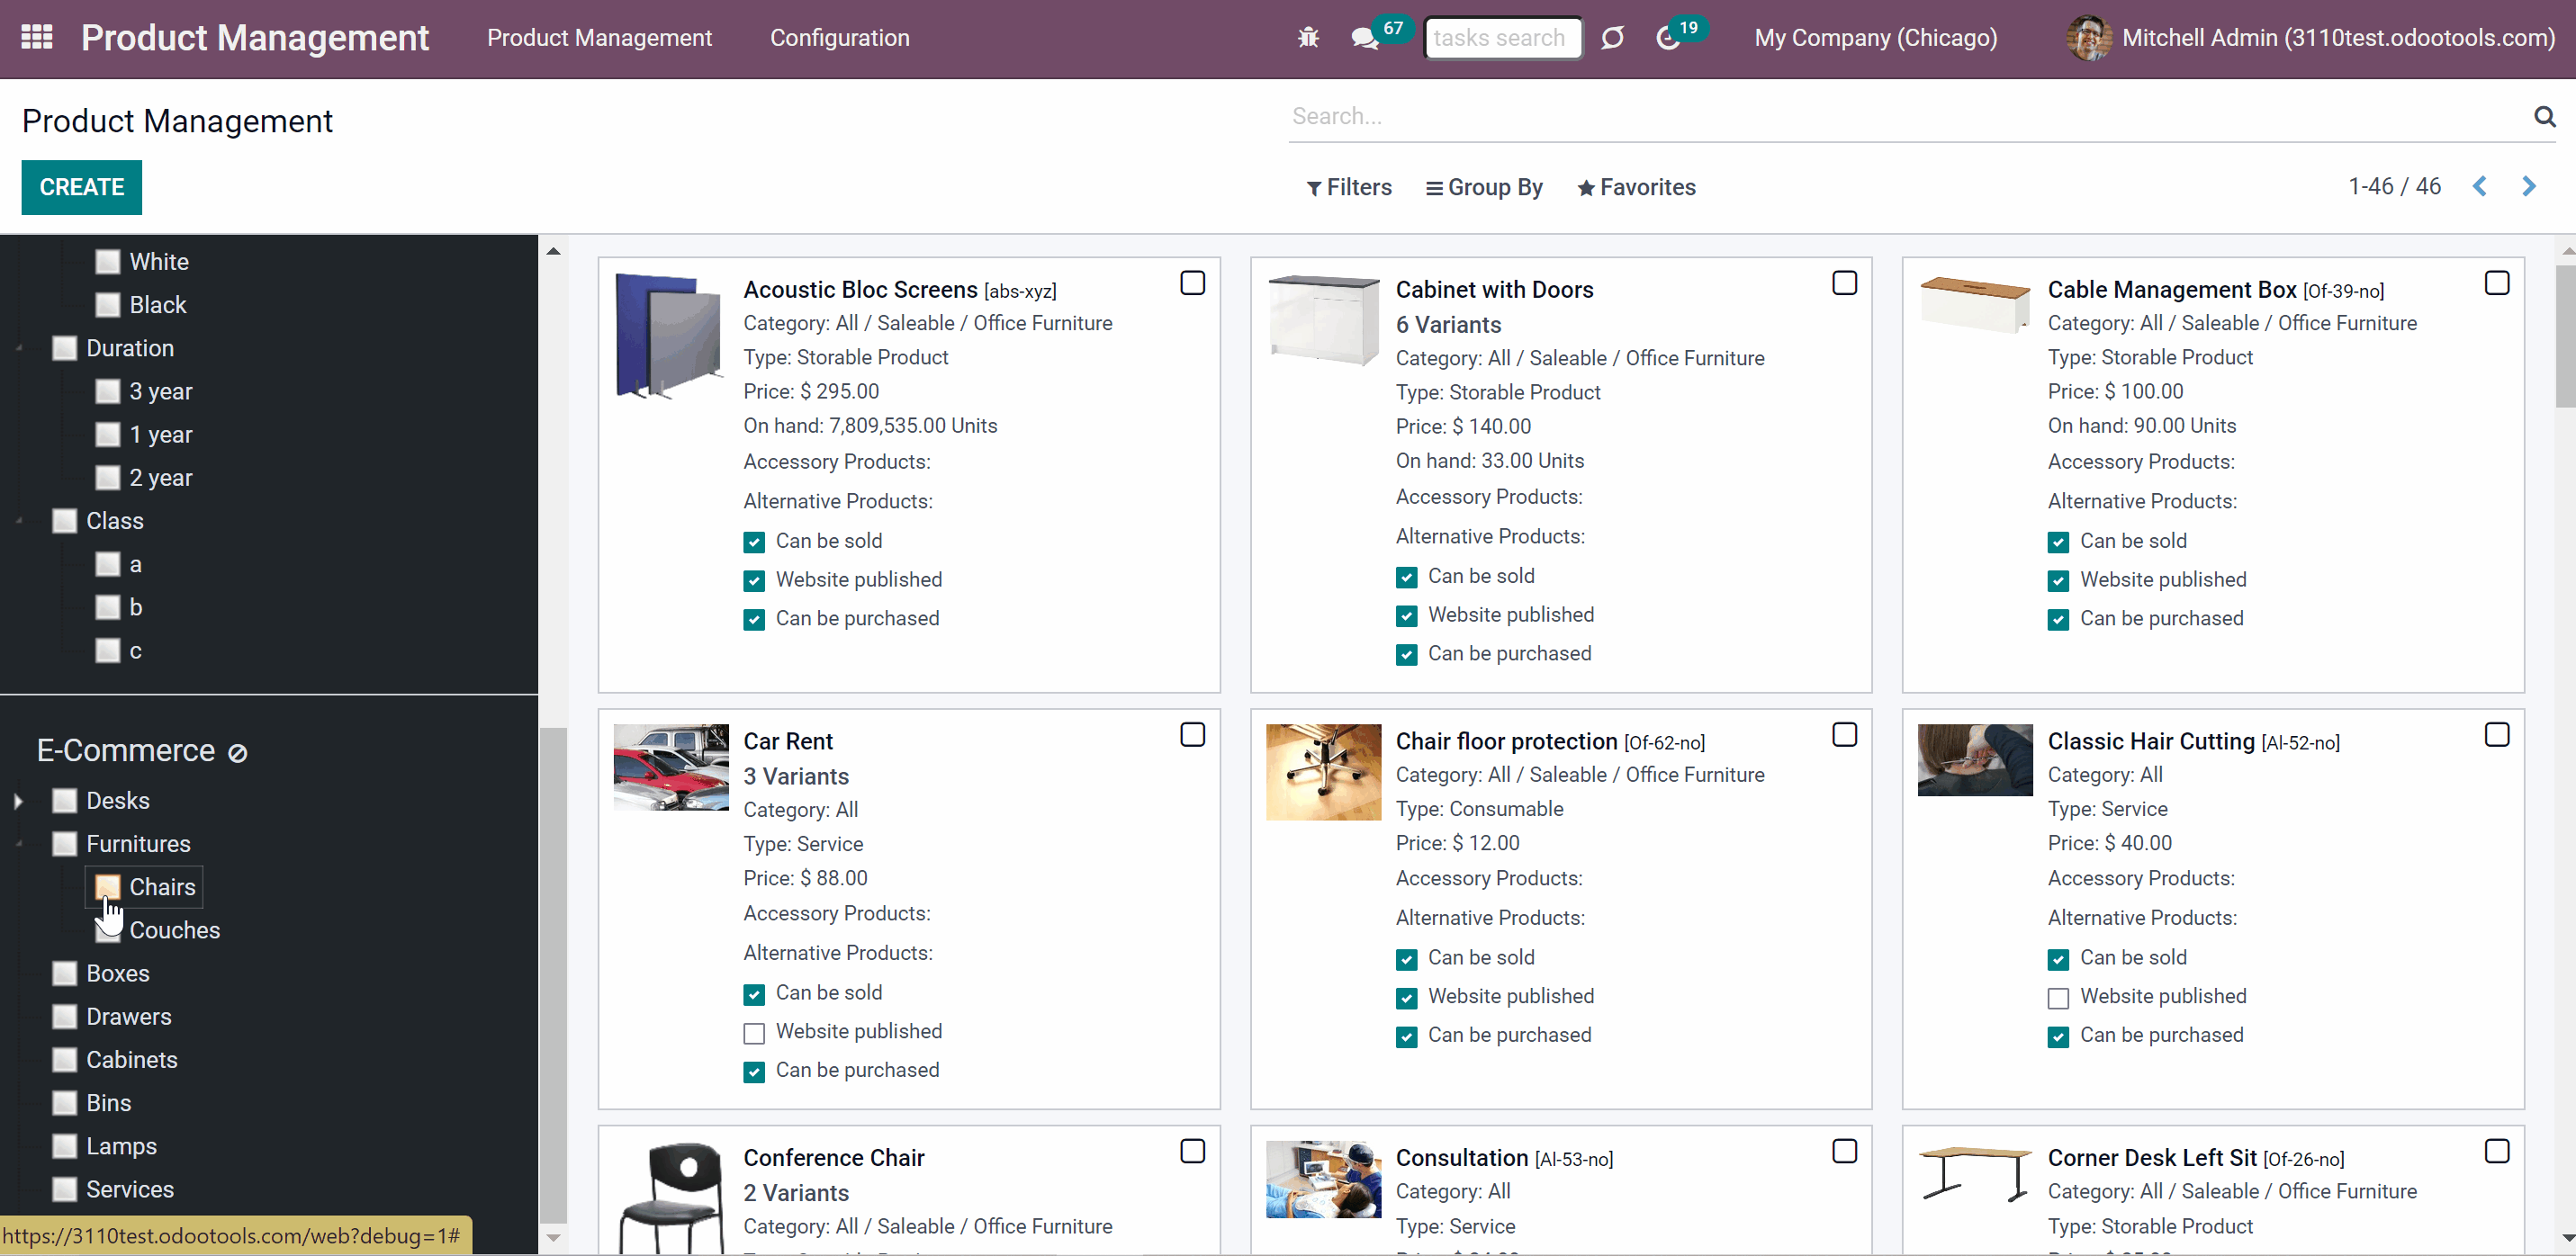Image resolution: width=2576 pixels, height=1256 pixels.
Task: Select the Cabinet with Doors card checkbox
Action: point(1844,283)
